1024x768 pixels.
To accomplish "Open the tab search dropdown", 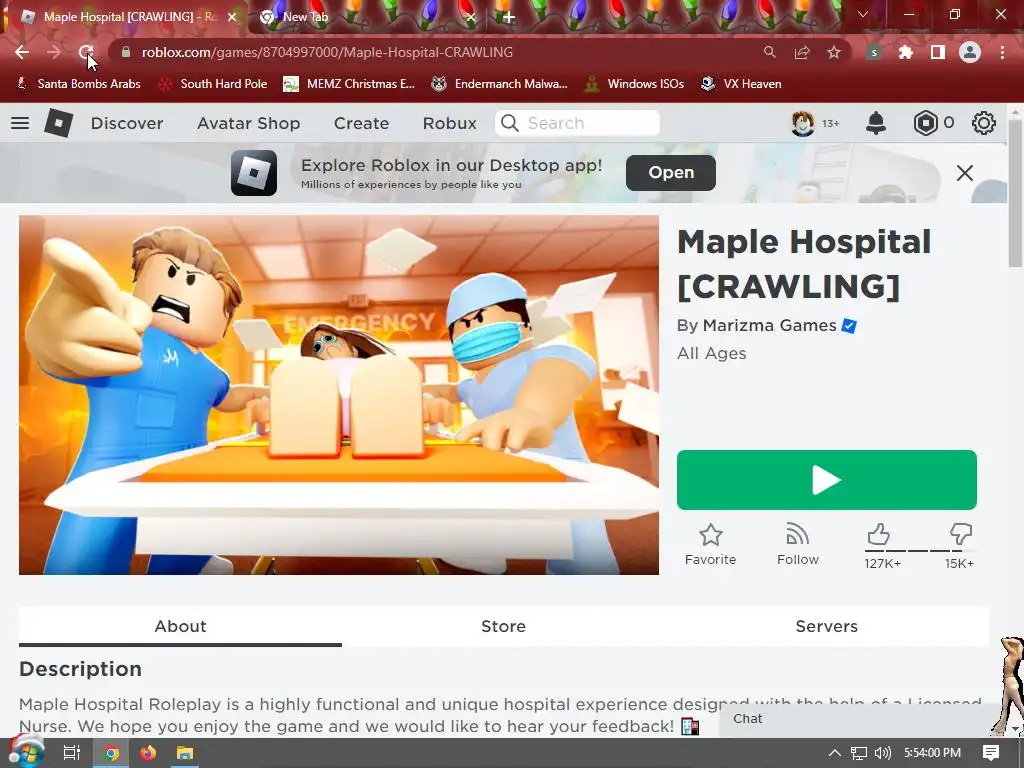I will tap(863, 14).
